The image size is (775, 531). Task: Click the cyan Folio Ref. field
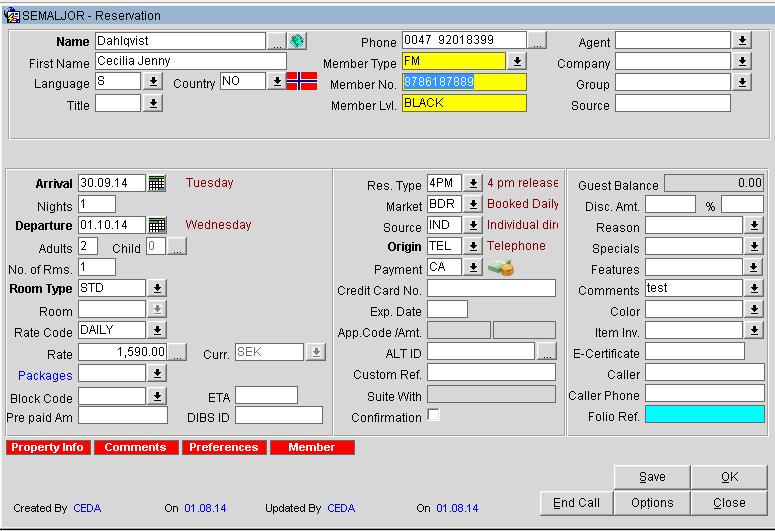click(x=705, y=414)
